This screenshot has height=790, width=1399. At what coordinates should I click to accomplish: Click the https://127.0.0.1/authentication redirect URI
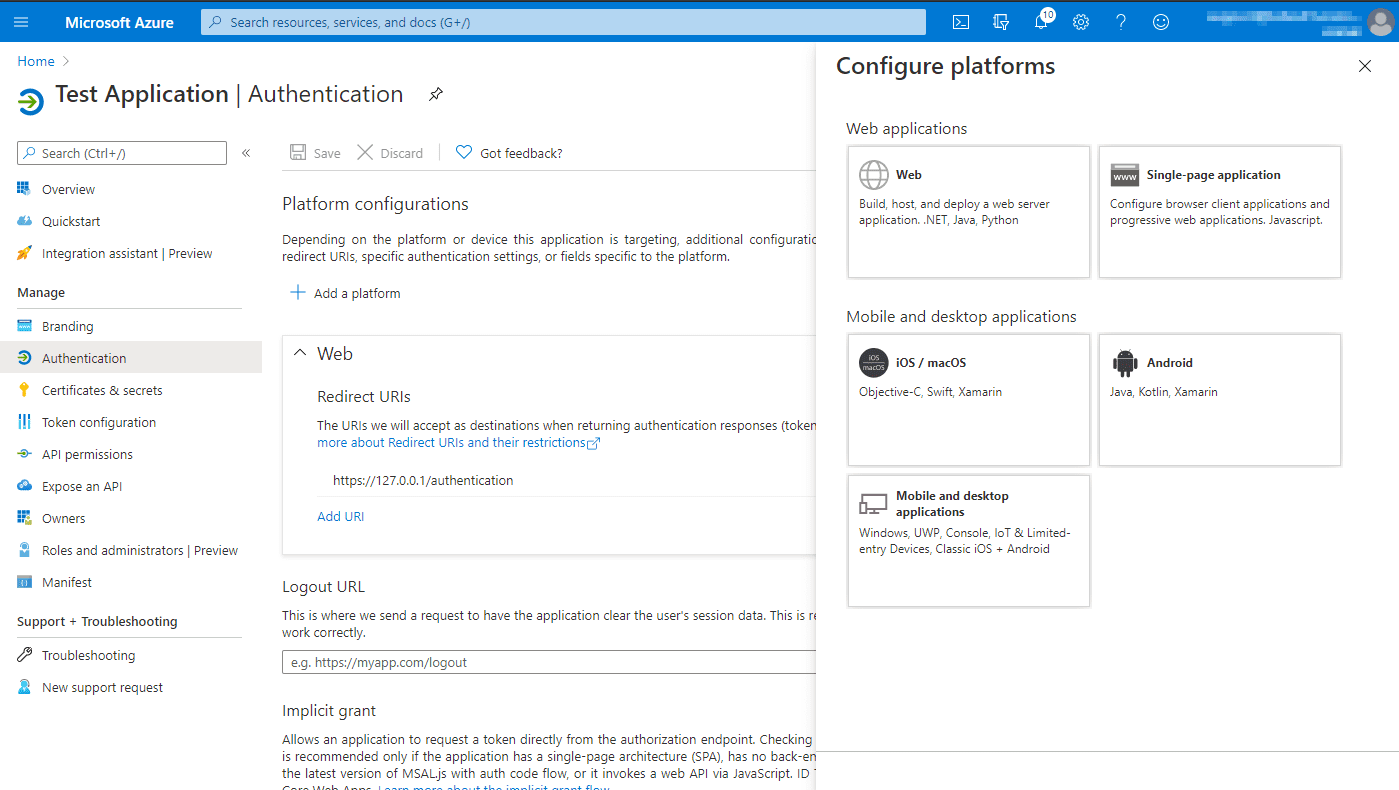pyautogui.click(x=423, y=480)
